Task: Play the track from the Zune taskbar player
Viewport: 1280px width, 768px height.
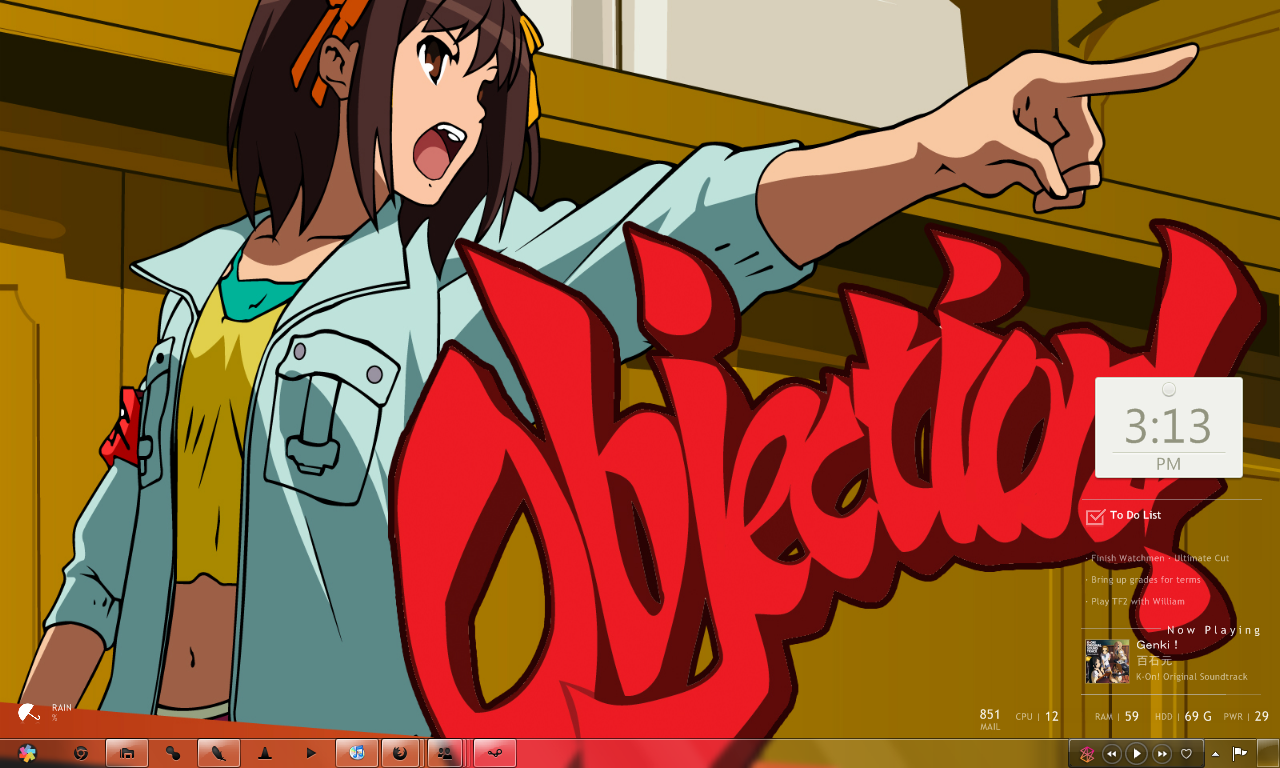Action: (1136, 754)
